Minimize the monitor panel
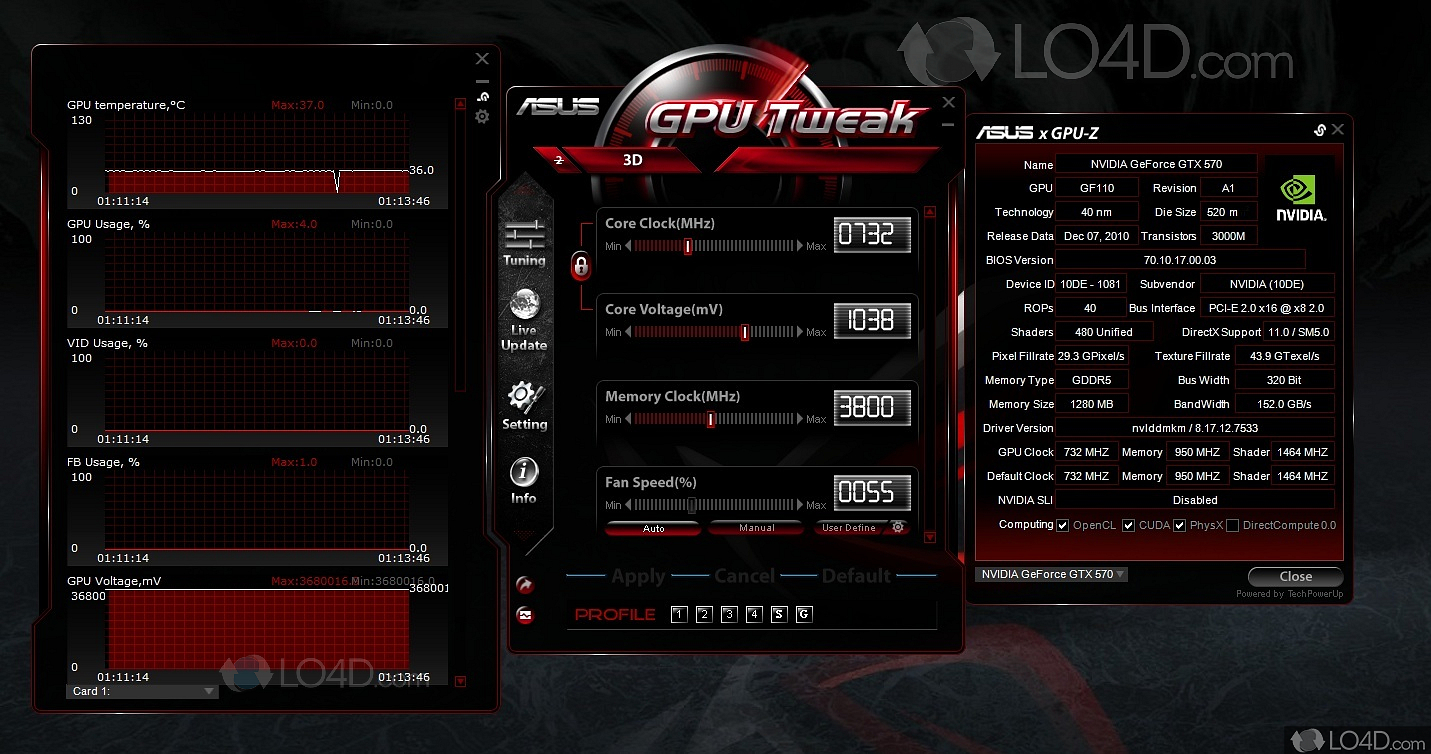Viewport: 1431px width, 754px height. coord(482,81)
